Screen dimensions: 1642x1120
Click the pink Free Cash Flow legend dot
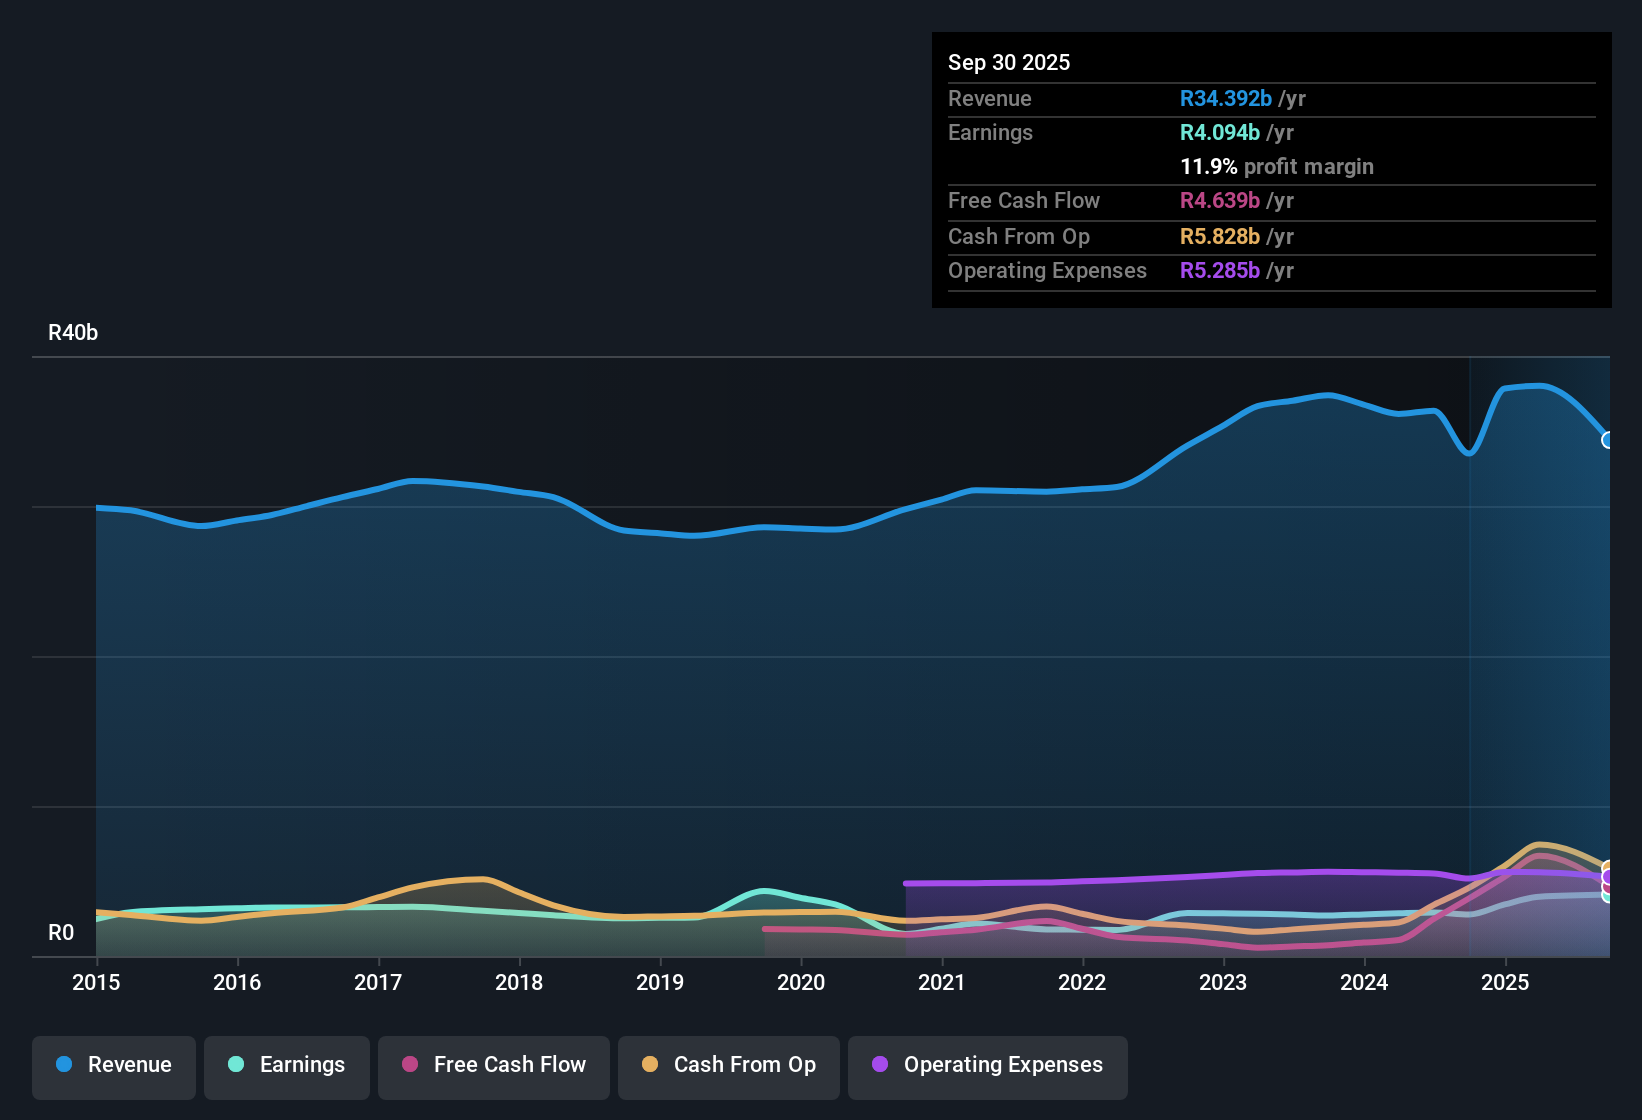tap(410, 1065)
